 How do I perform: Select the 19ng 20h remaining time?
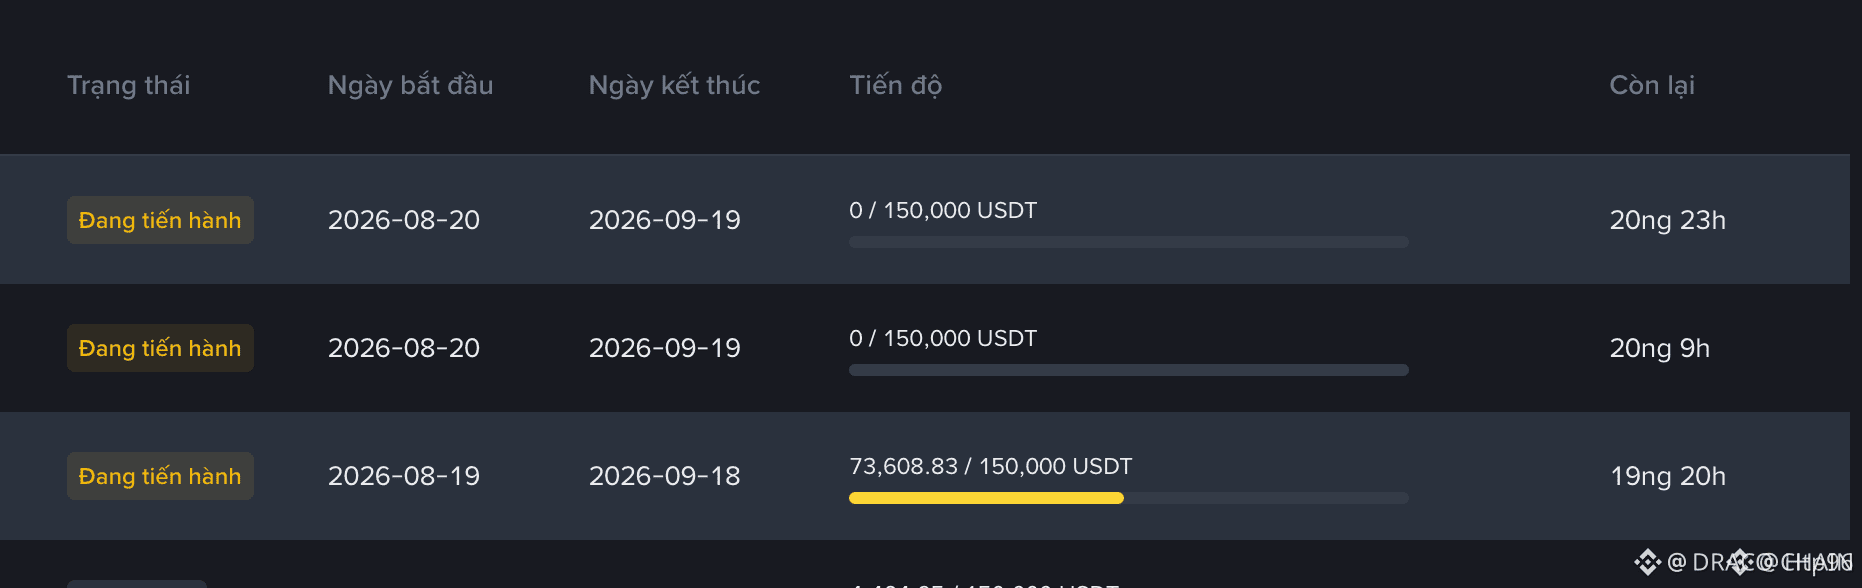pos(1667,476)
